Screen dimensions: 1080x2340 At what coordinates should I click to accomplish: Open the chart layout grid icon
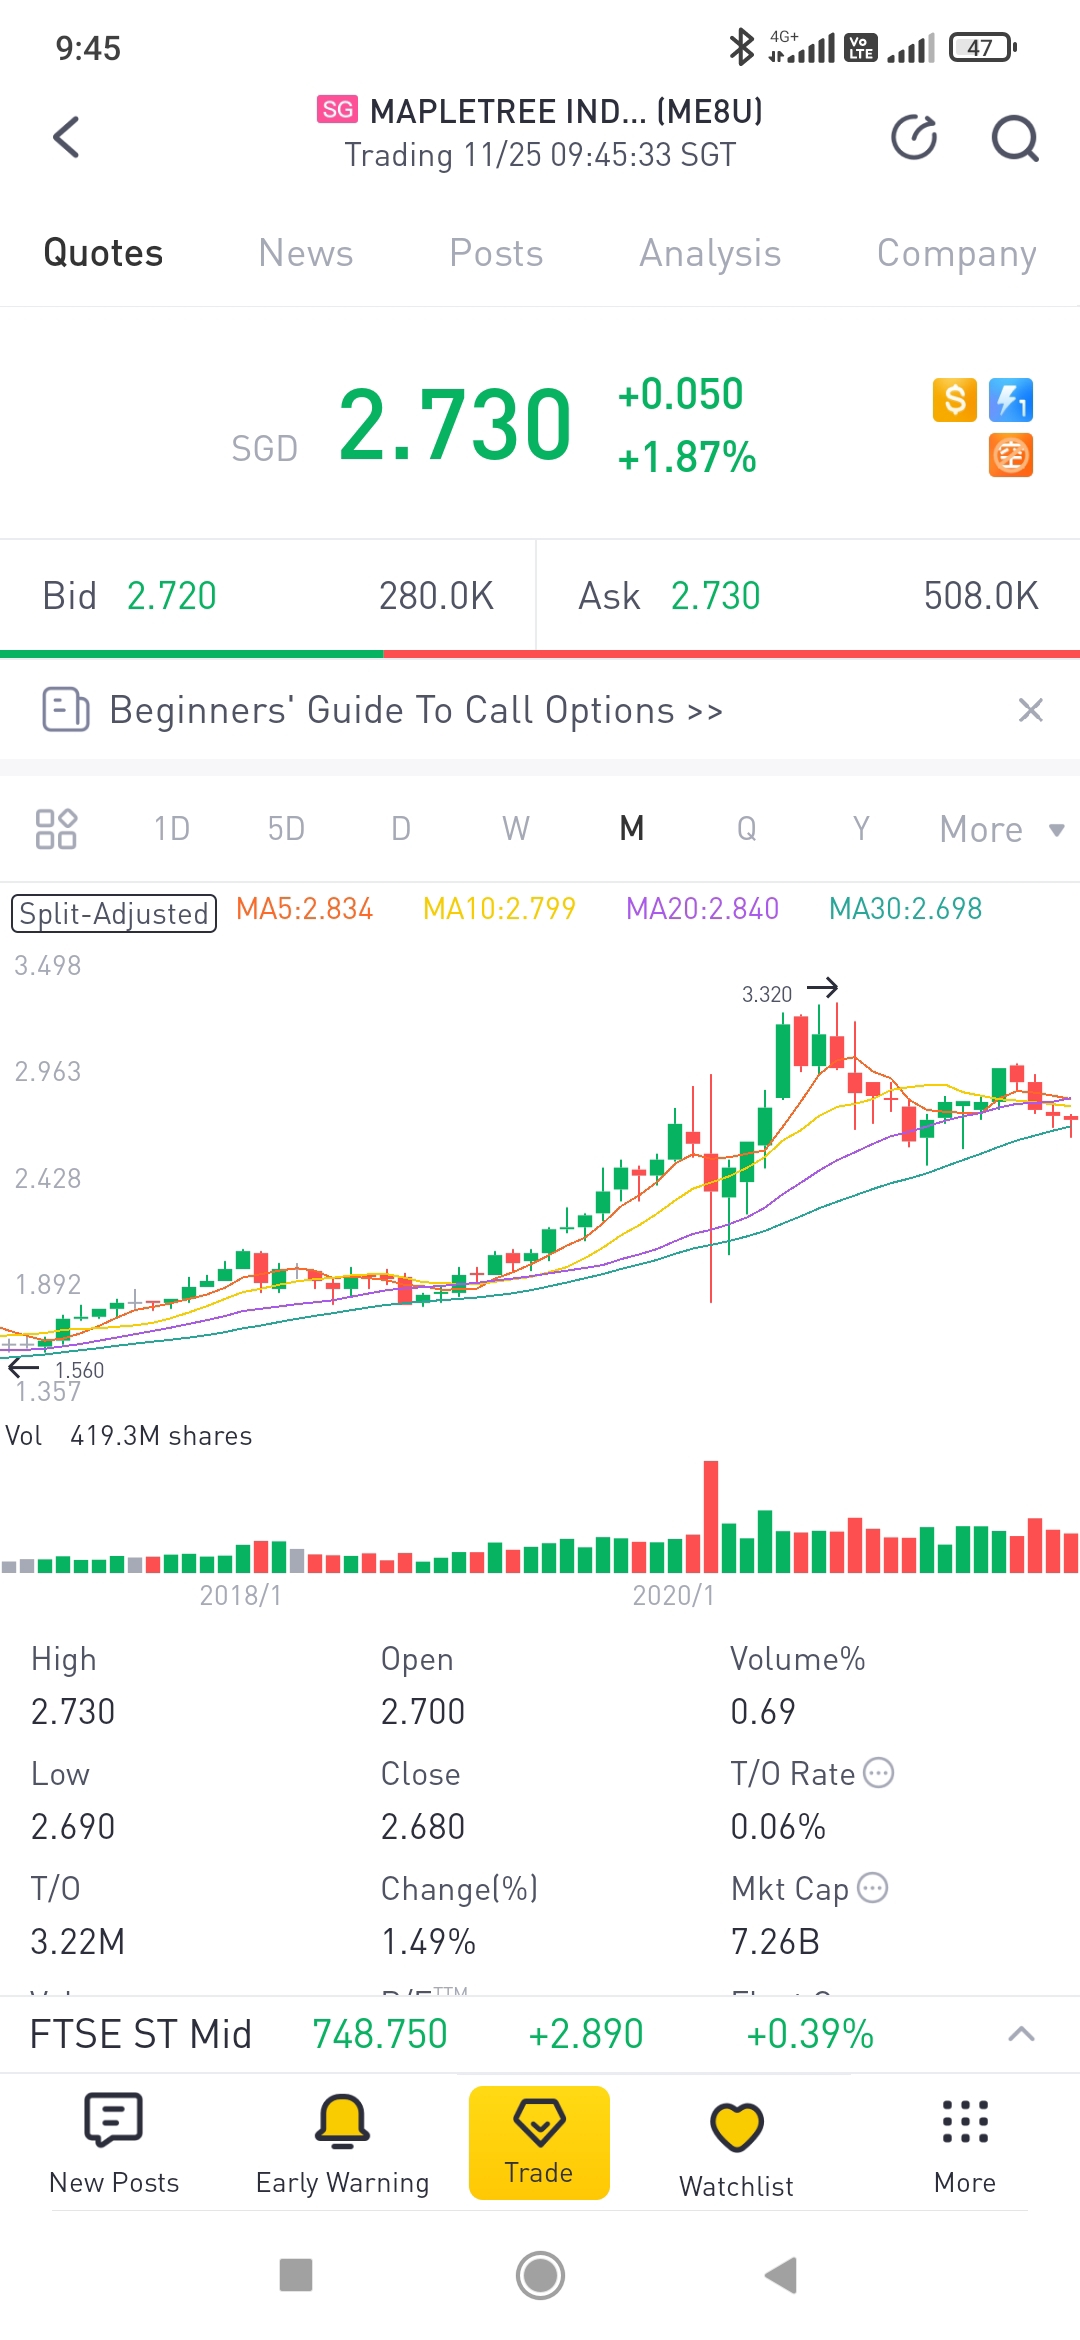(56, 829)
